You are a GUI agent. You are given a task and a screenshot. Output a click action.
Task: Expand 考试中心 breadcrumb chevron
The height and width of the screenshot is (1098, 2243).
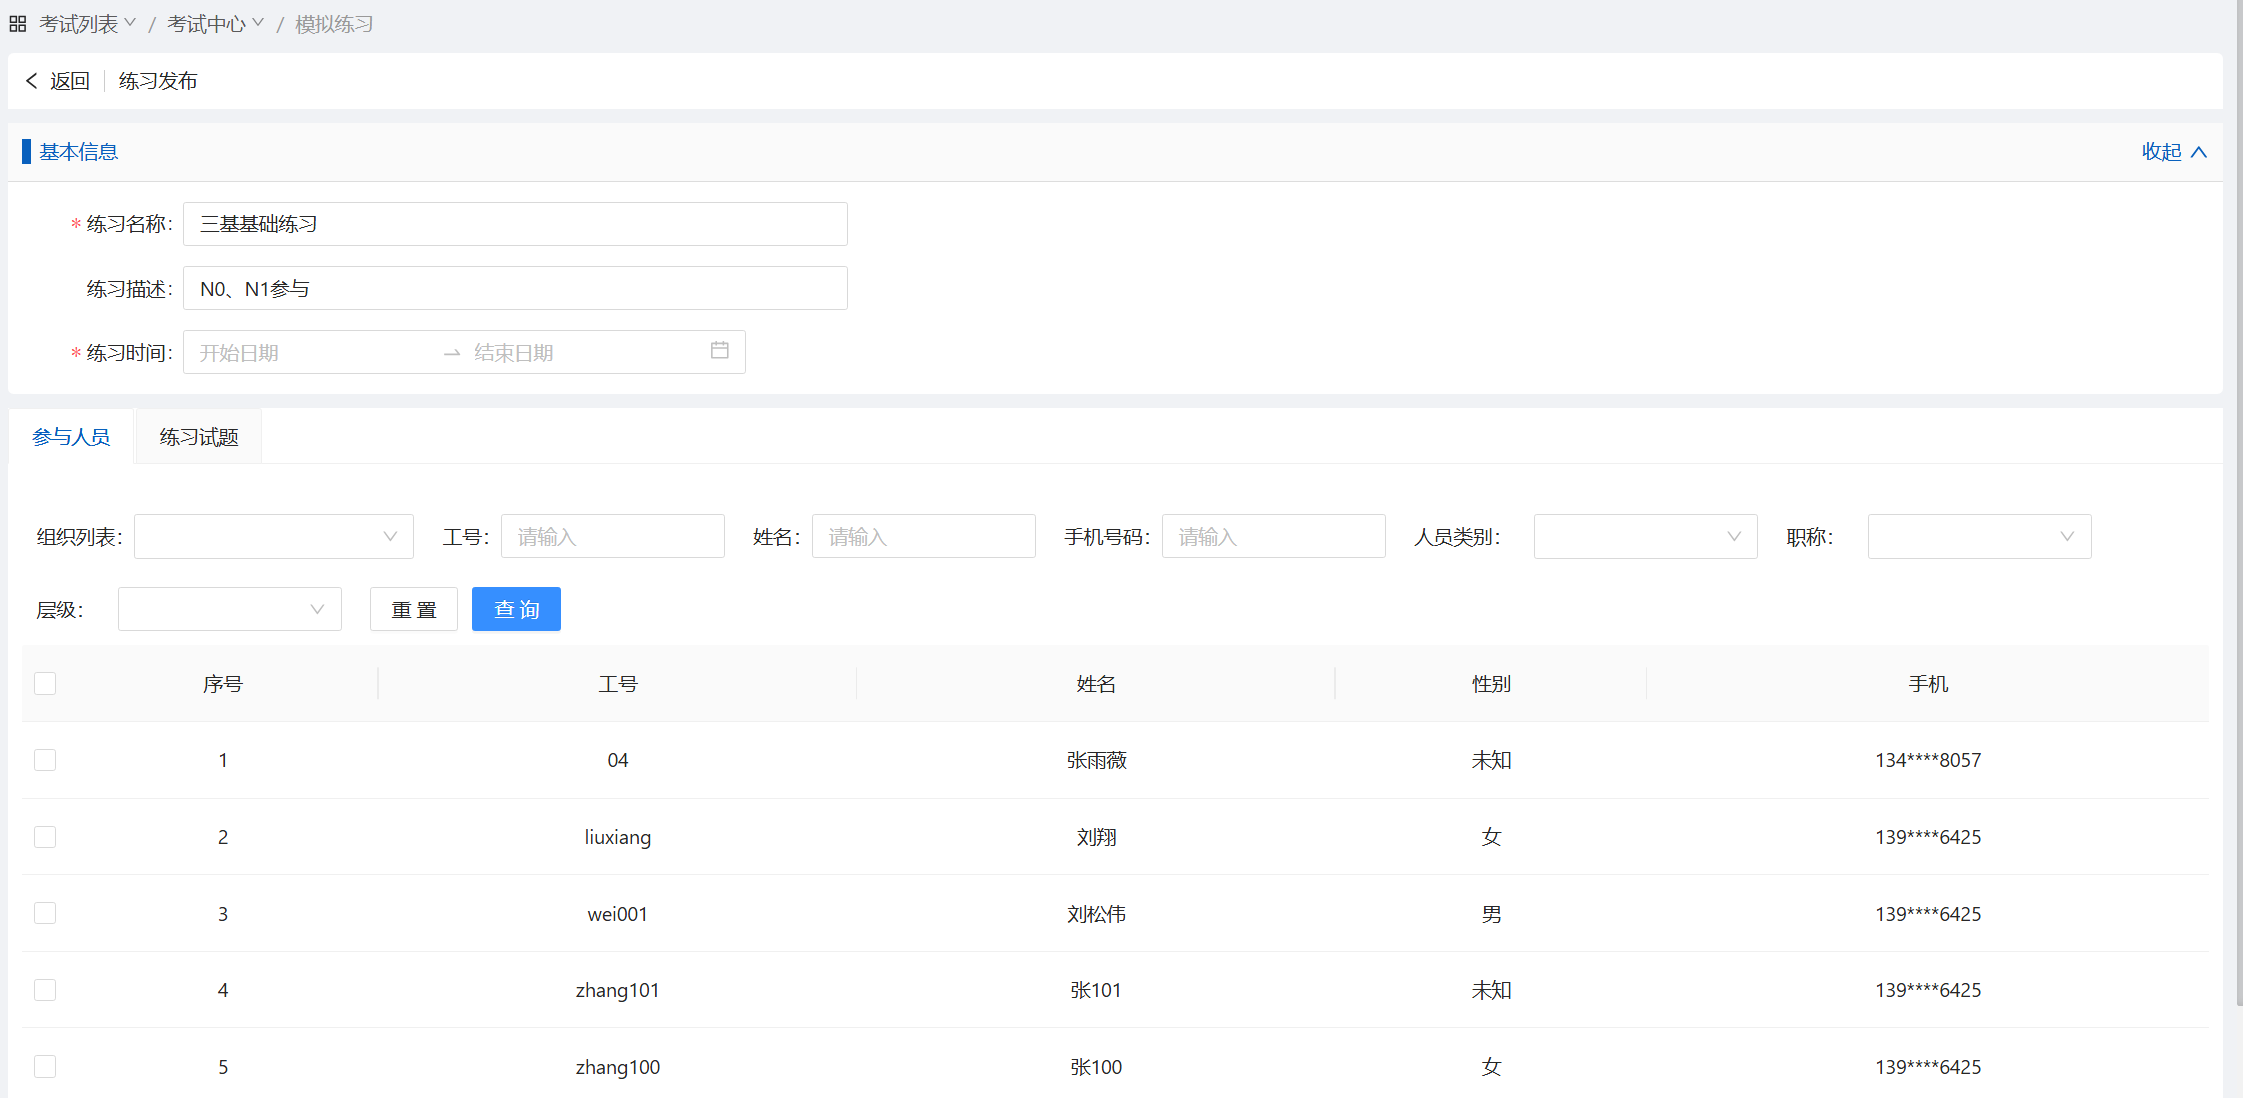click(x=258, y=23)
